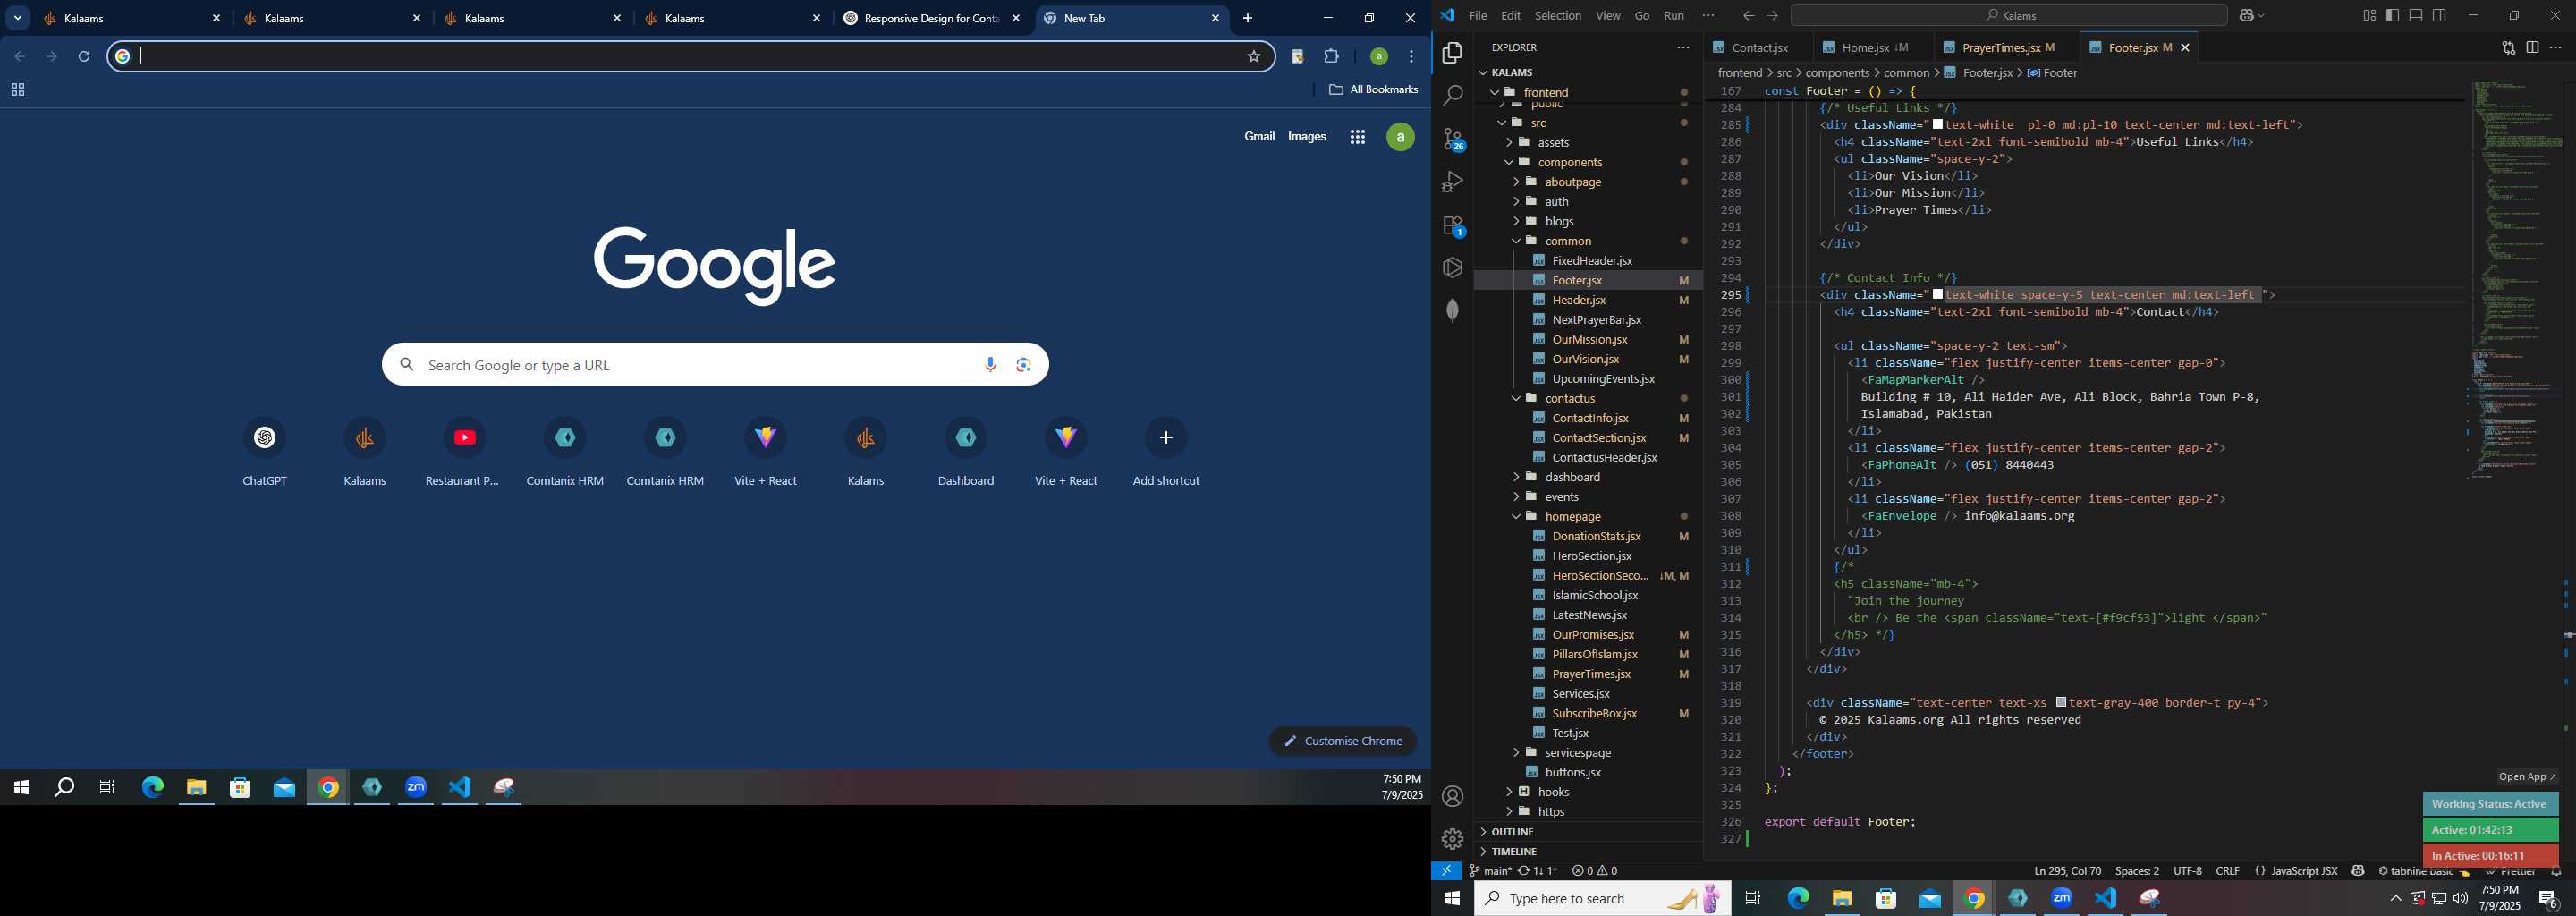Click the Open App overlay button

coord(2527,777)
